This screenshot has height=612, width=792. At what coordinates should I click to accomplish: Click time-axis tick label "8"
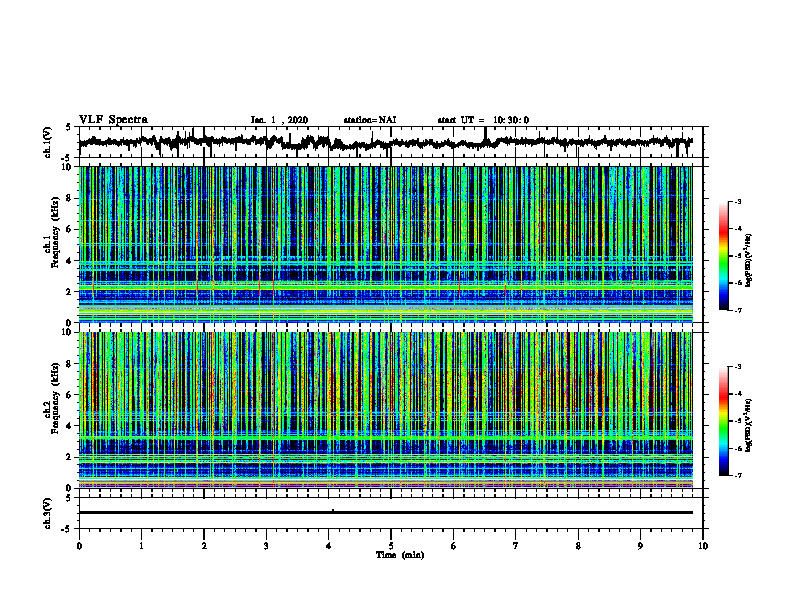(578, 546)
